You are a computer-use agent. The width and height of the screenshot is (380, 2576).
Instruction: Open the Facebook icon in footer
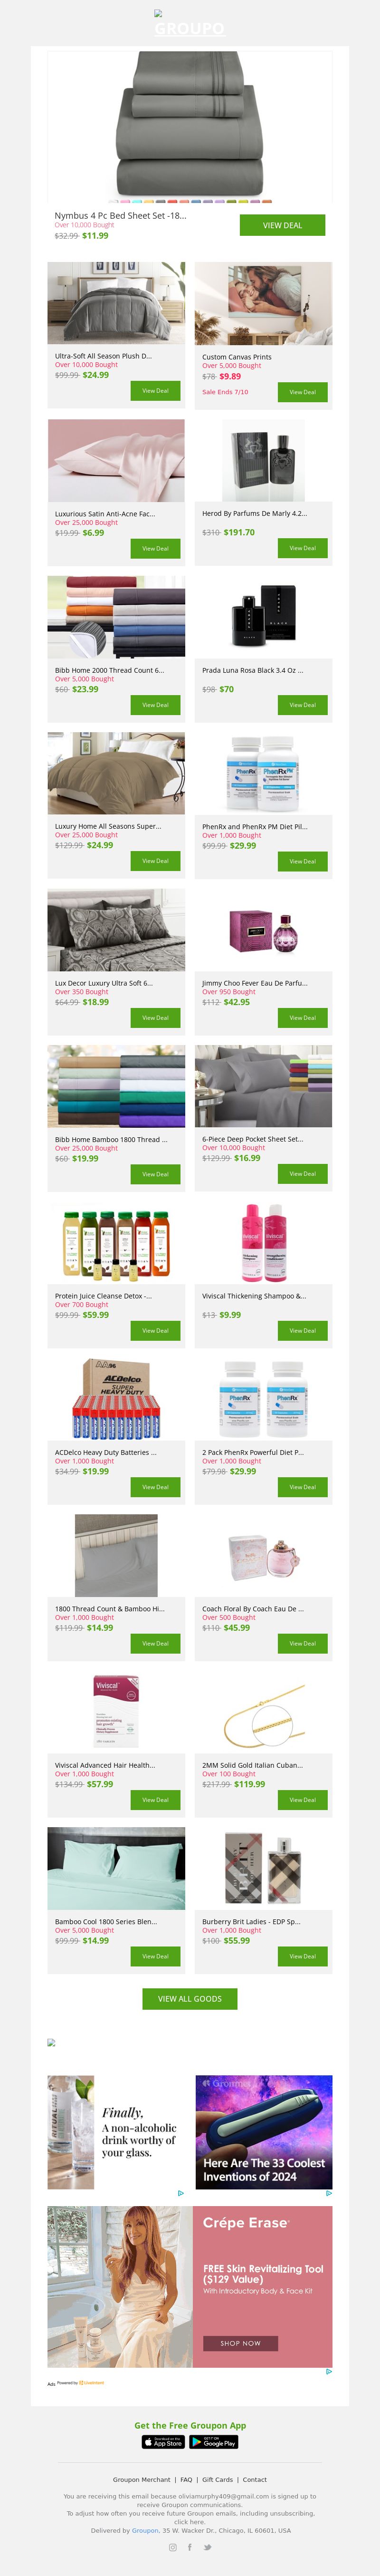click(190, 2547)
